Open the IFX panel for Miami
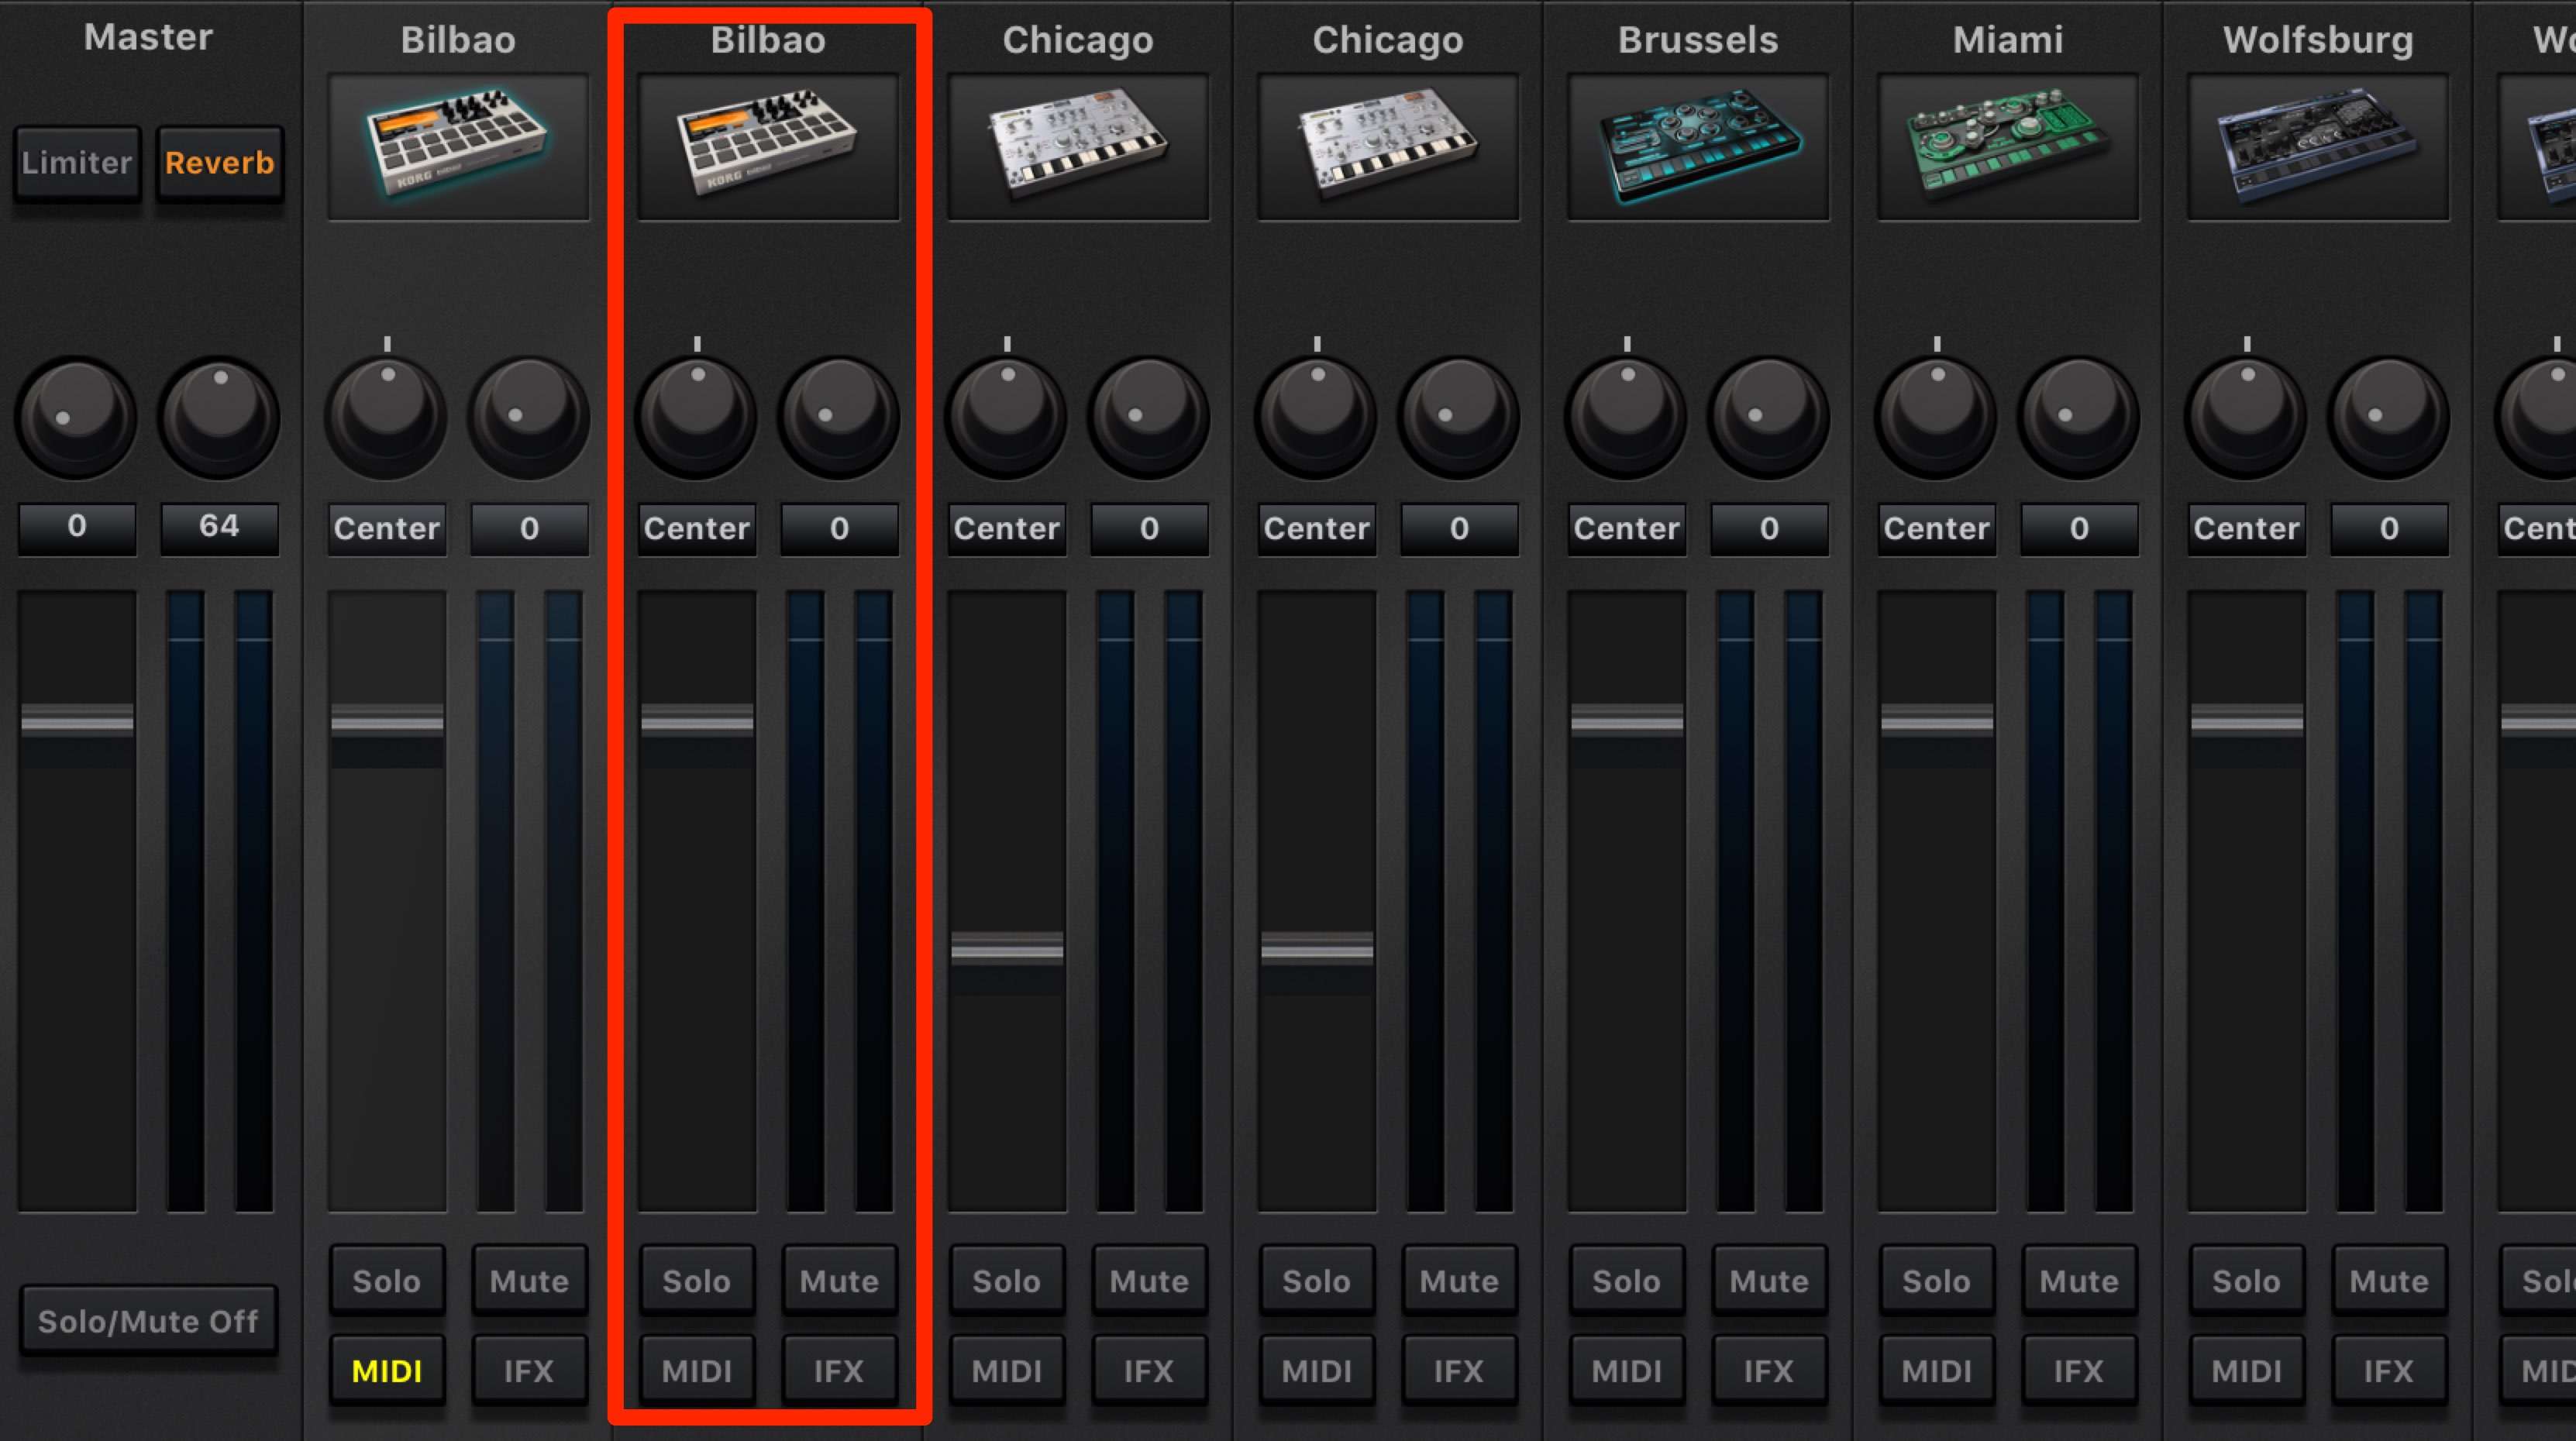 pos(2079,1370)
